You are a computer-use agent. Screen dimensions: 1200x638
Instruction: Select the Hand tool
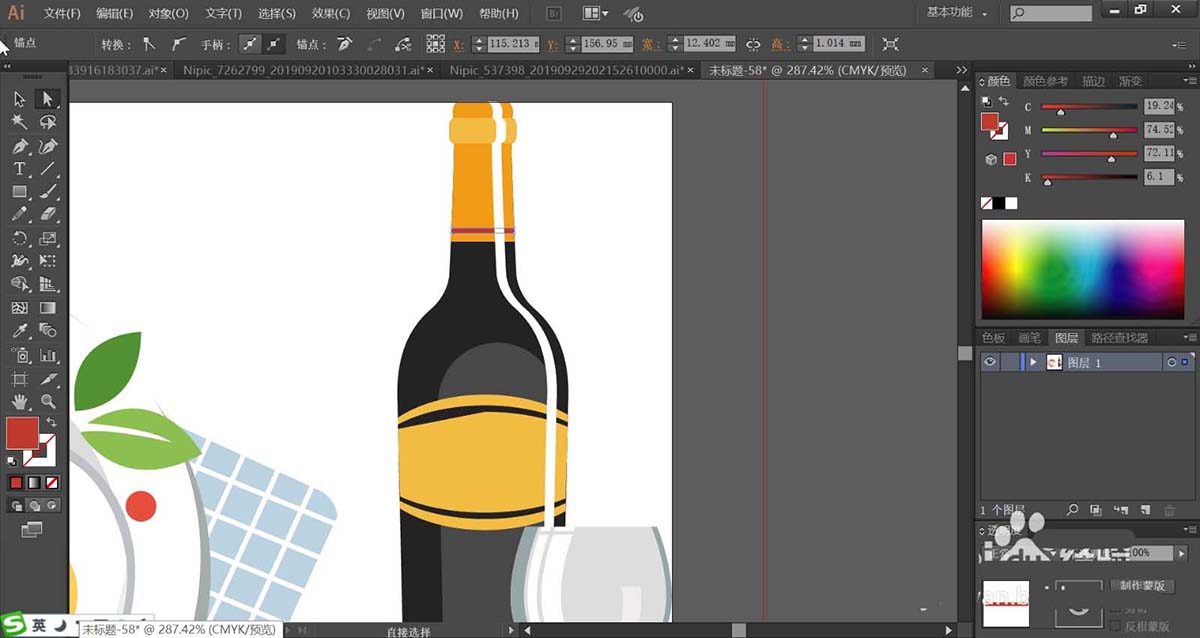(19, 401)
